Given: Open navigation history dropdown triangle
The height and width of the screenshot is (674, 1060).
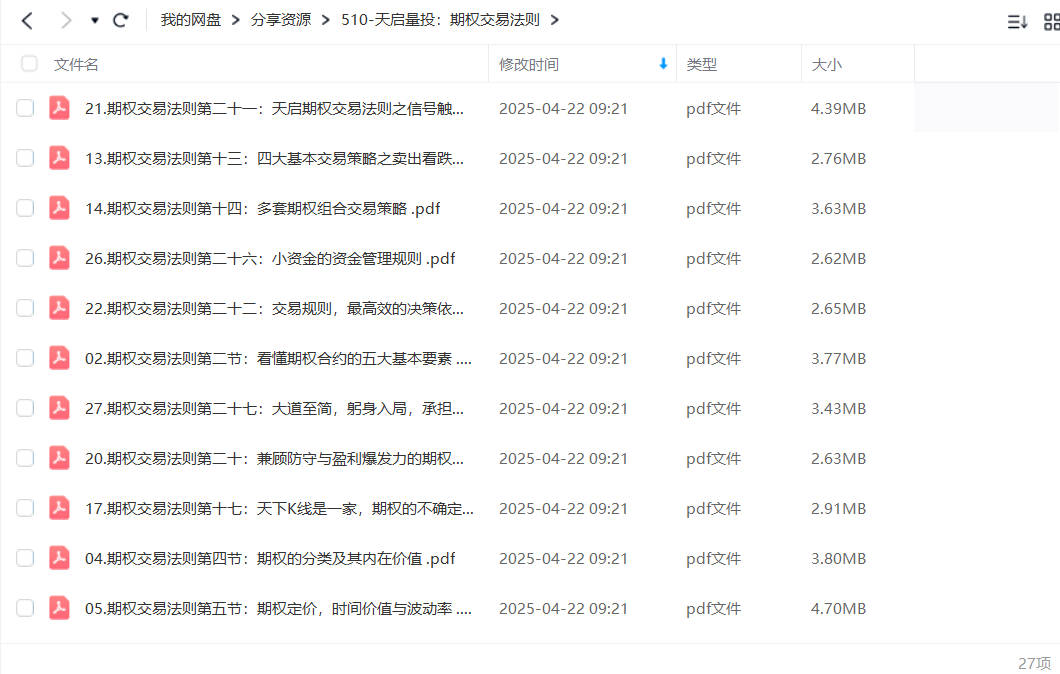Looking at the screenshot, I should coord(95,20).
